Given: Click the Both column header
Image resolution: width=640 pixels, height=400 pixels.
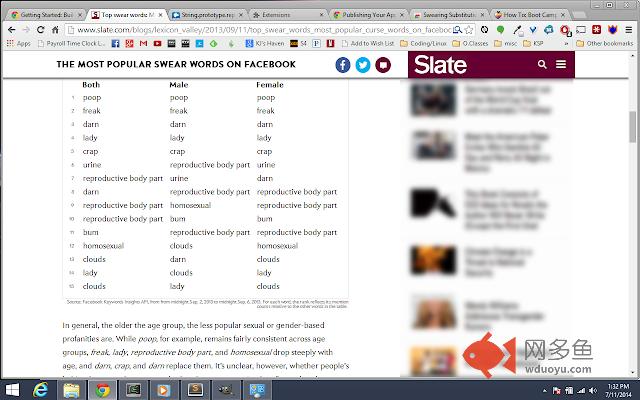Looking at the screenshot, I should tap(91, 84).
